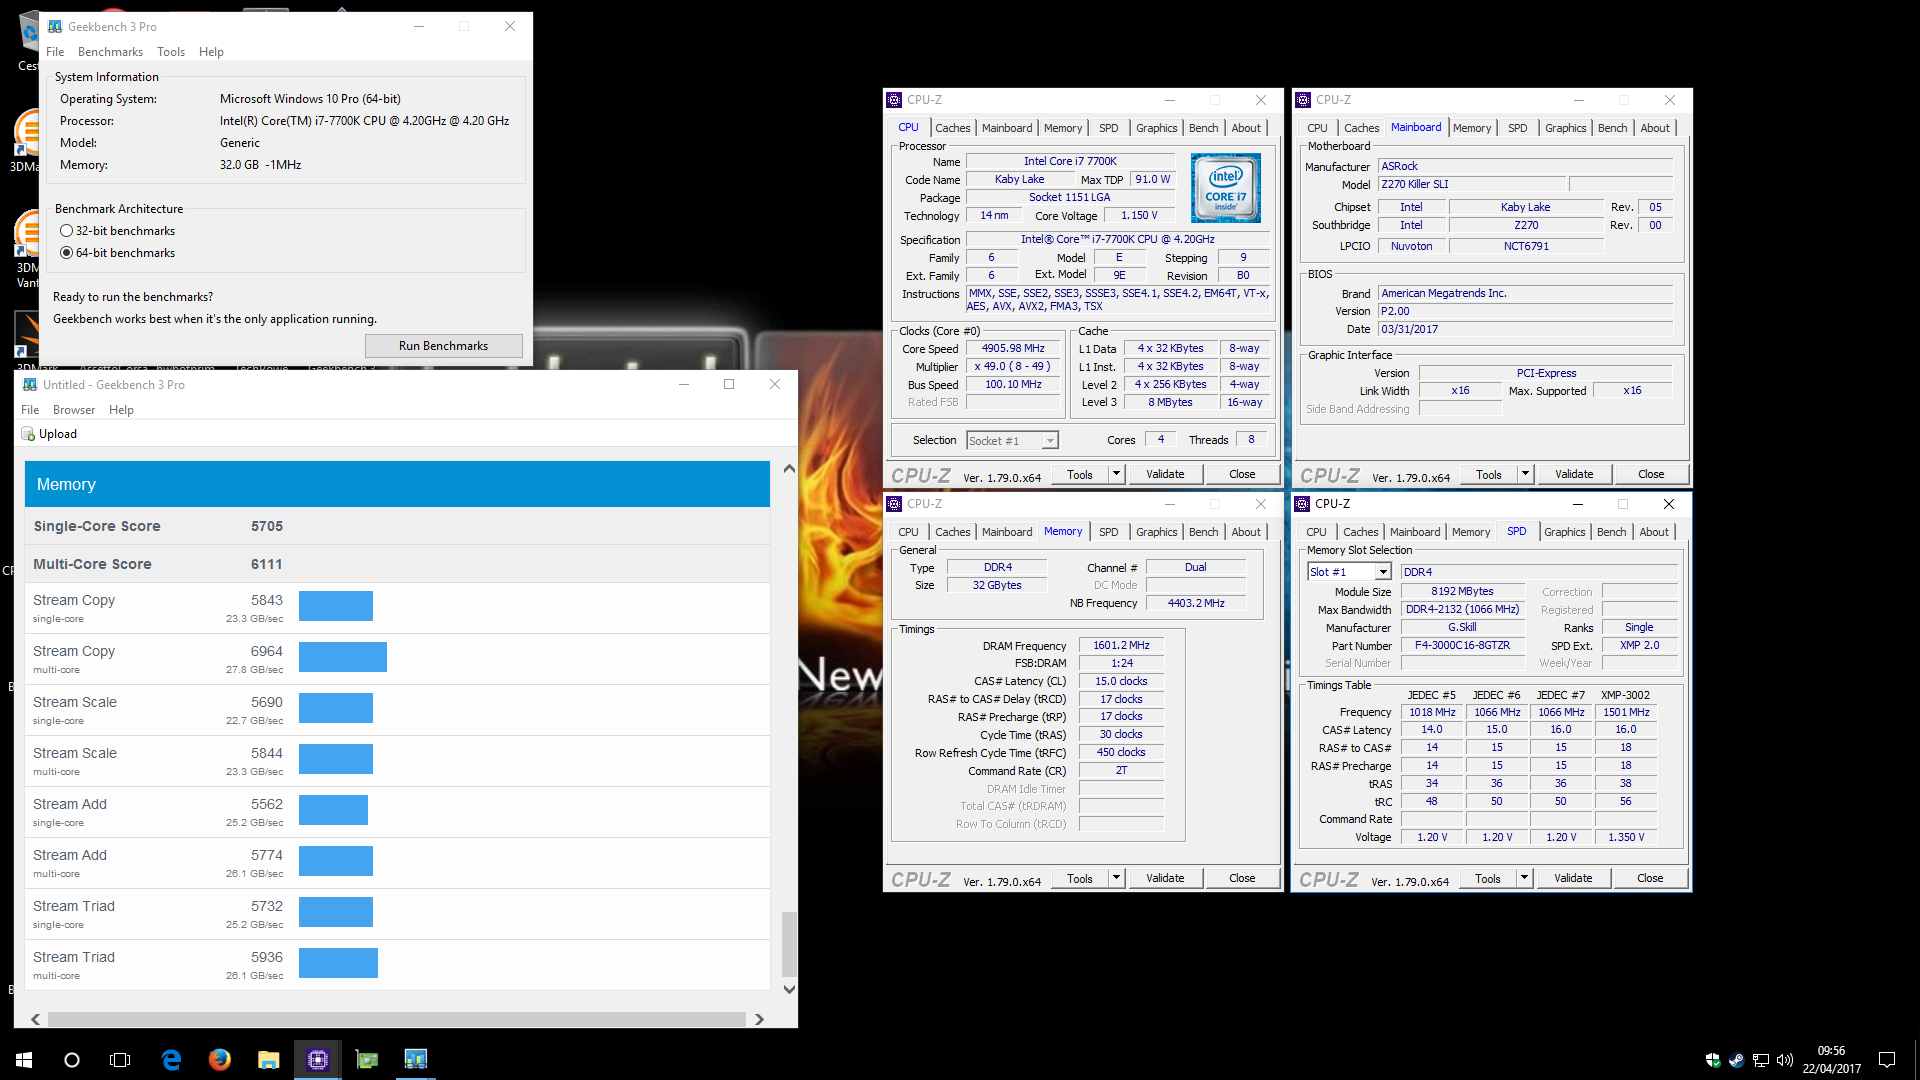This screenshot has height=1080, width=1920.
Task: Click the Stream Copy single-core result row
Action: click(x=397, y=608)
